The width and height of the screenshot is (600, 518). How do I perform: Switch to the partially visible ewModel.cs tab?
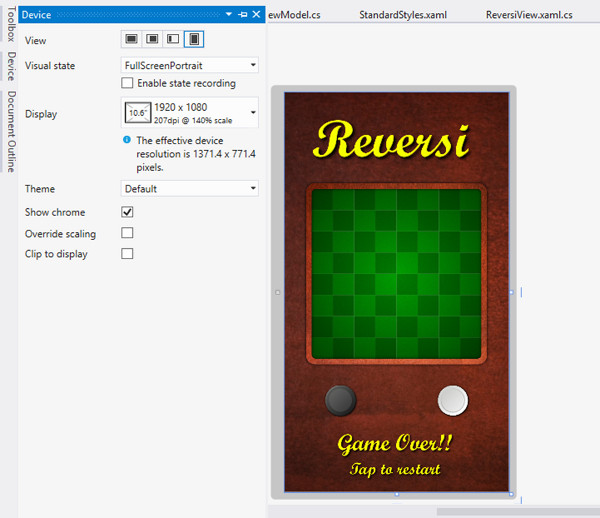click(x=294, y=15)
